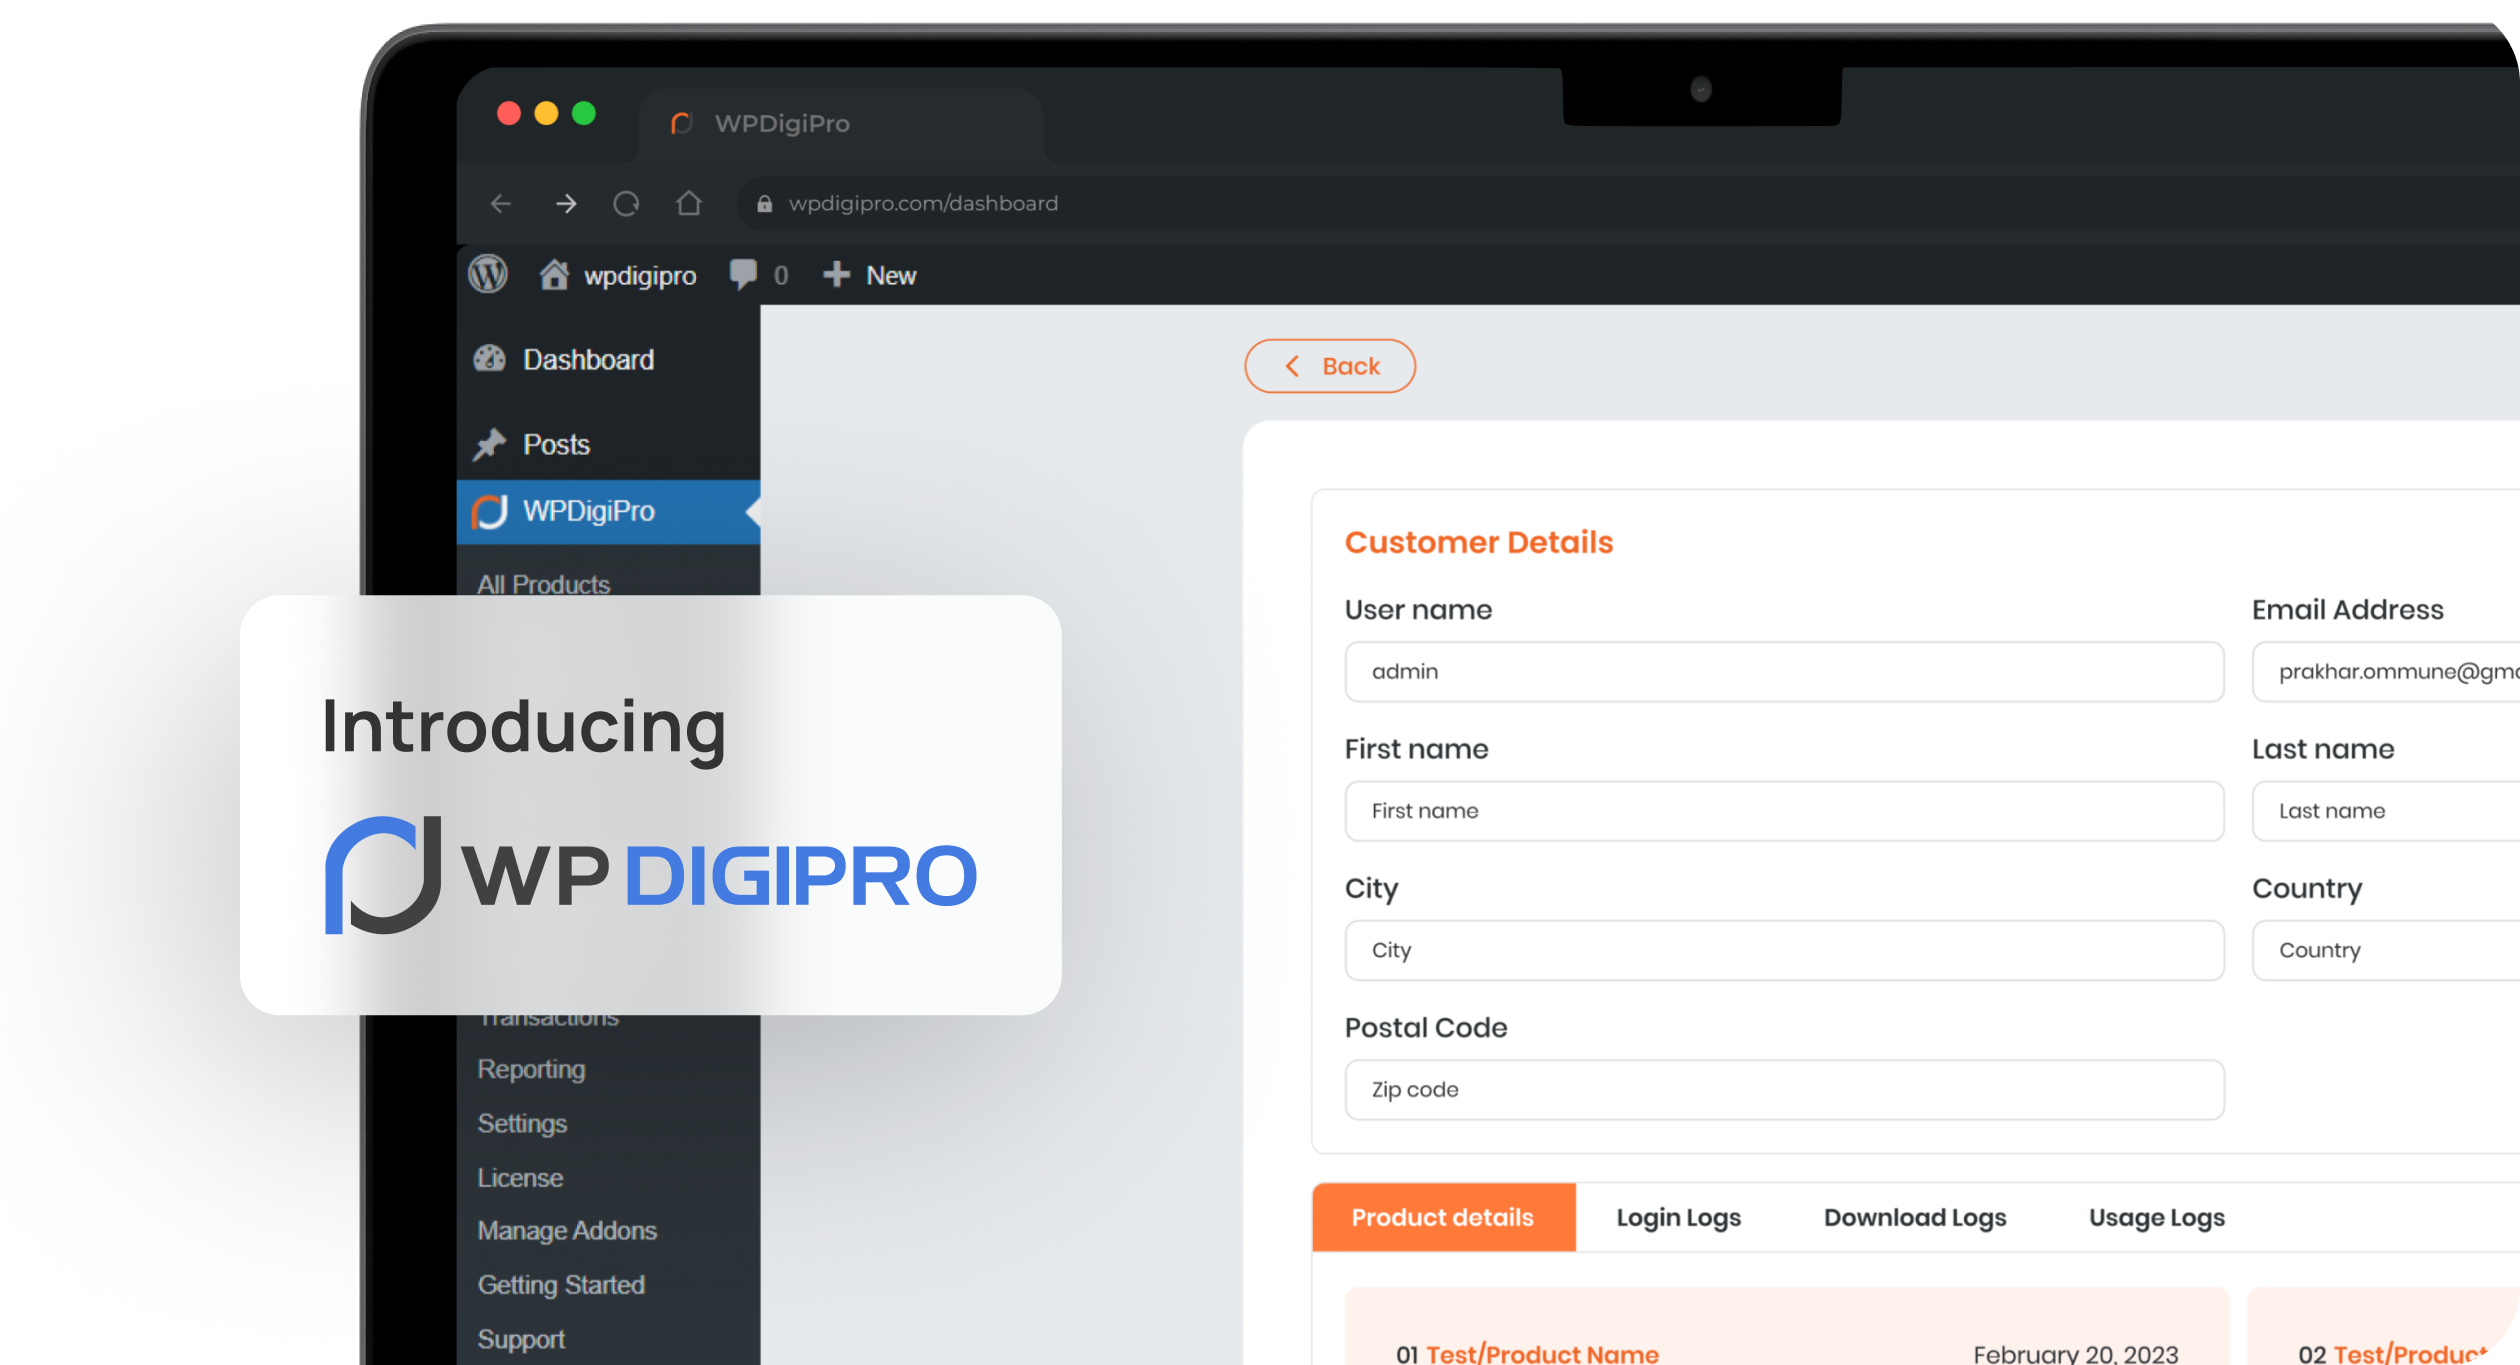Click the plus icon beside New
This screenshot has height=1365, width=2520.
click(x=836, y=274)
